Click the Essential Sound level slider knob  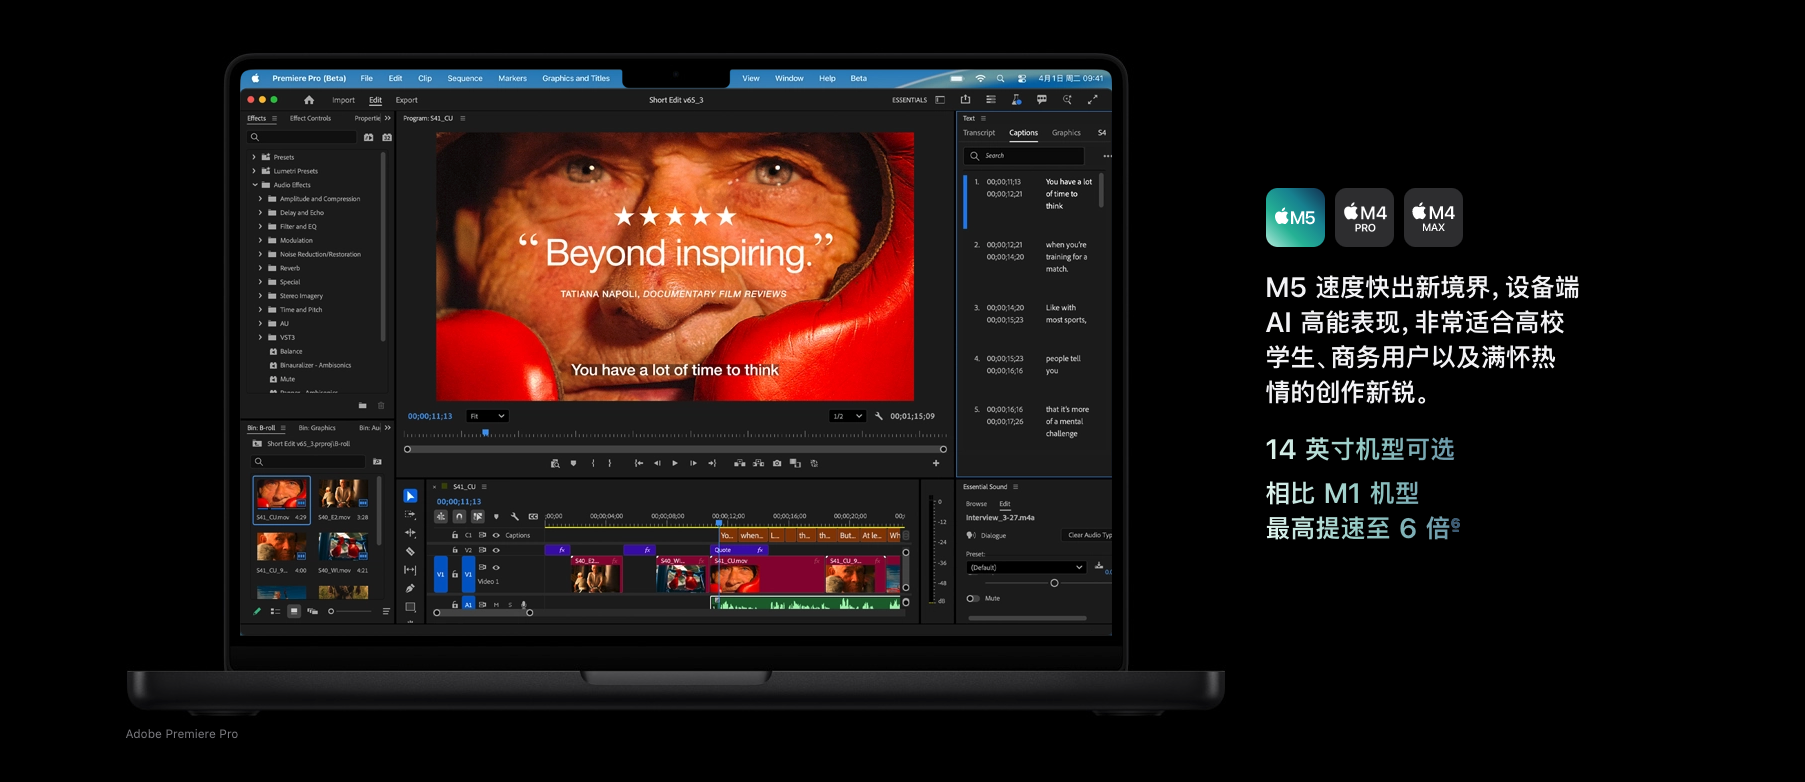(1054, 583)
